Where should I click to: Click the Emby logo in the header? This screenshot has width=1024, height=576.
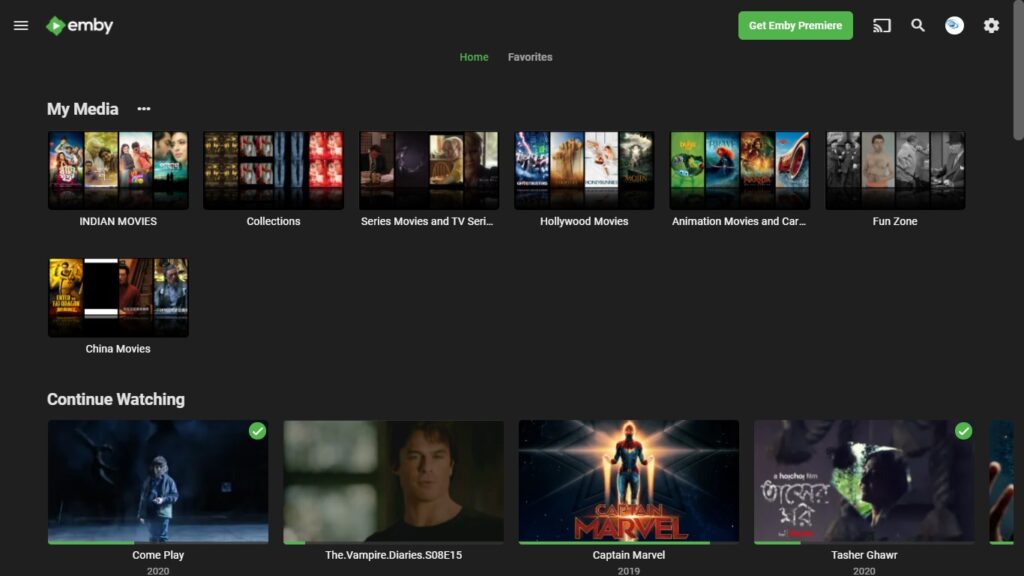tap(80, 26)
